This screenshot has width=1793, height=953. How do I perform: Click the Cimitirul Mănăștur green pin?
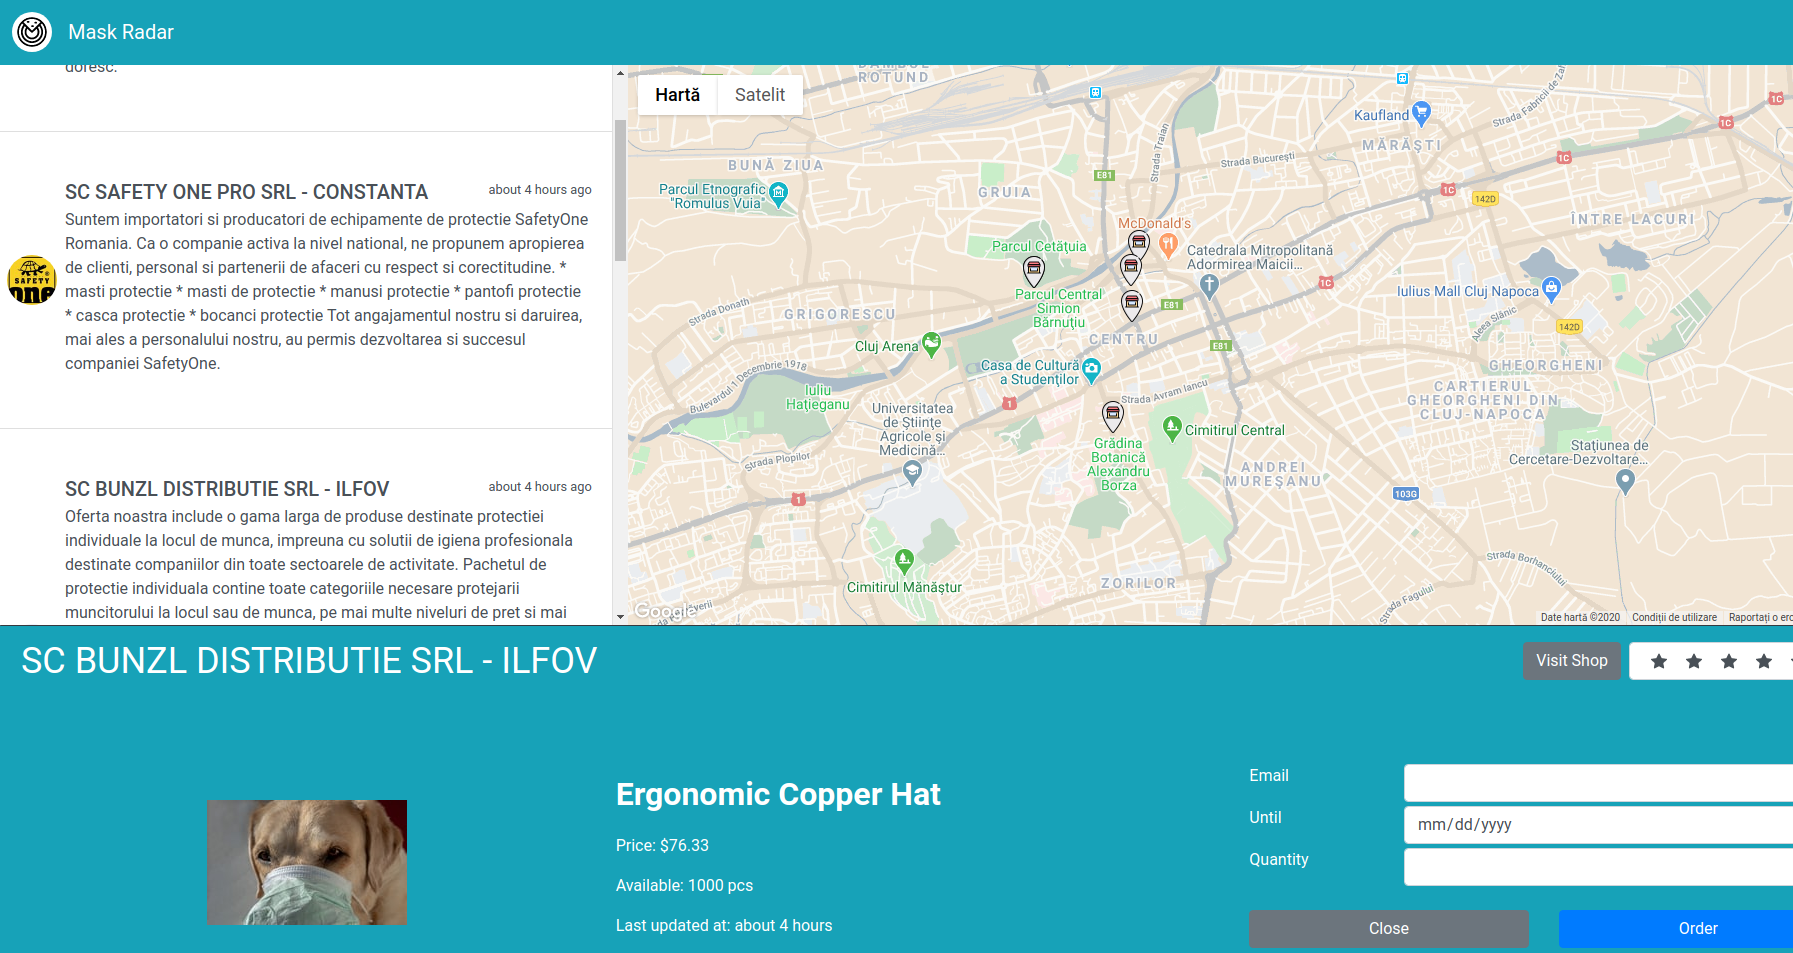904,560
